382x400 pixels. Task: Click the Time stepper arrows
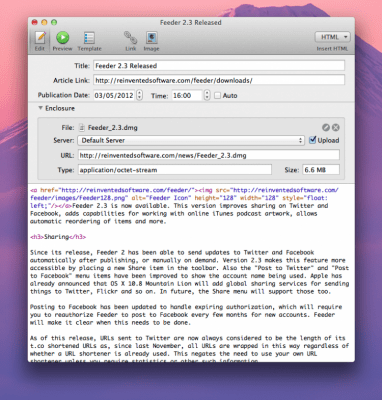click(x=207, y=95)
